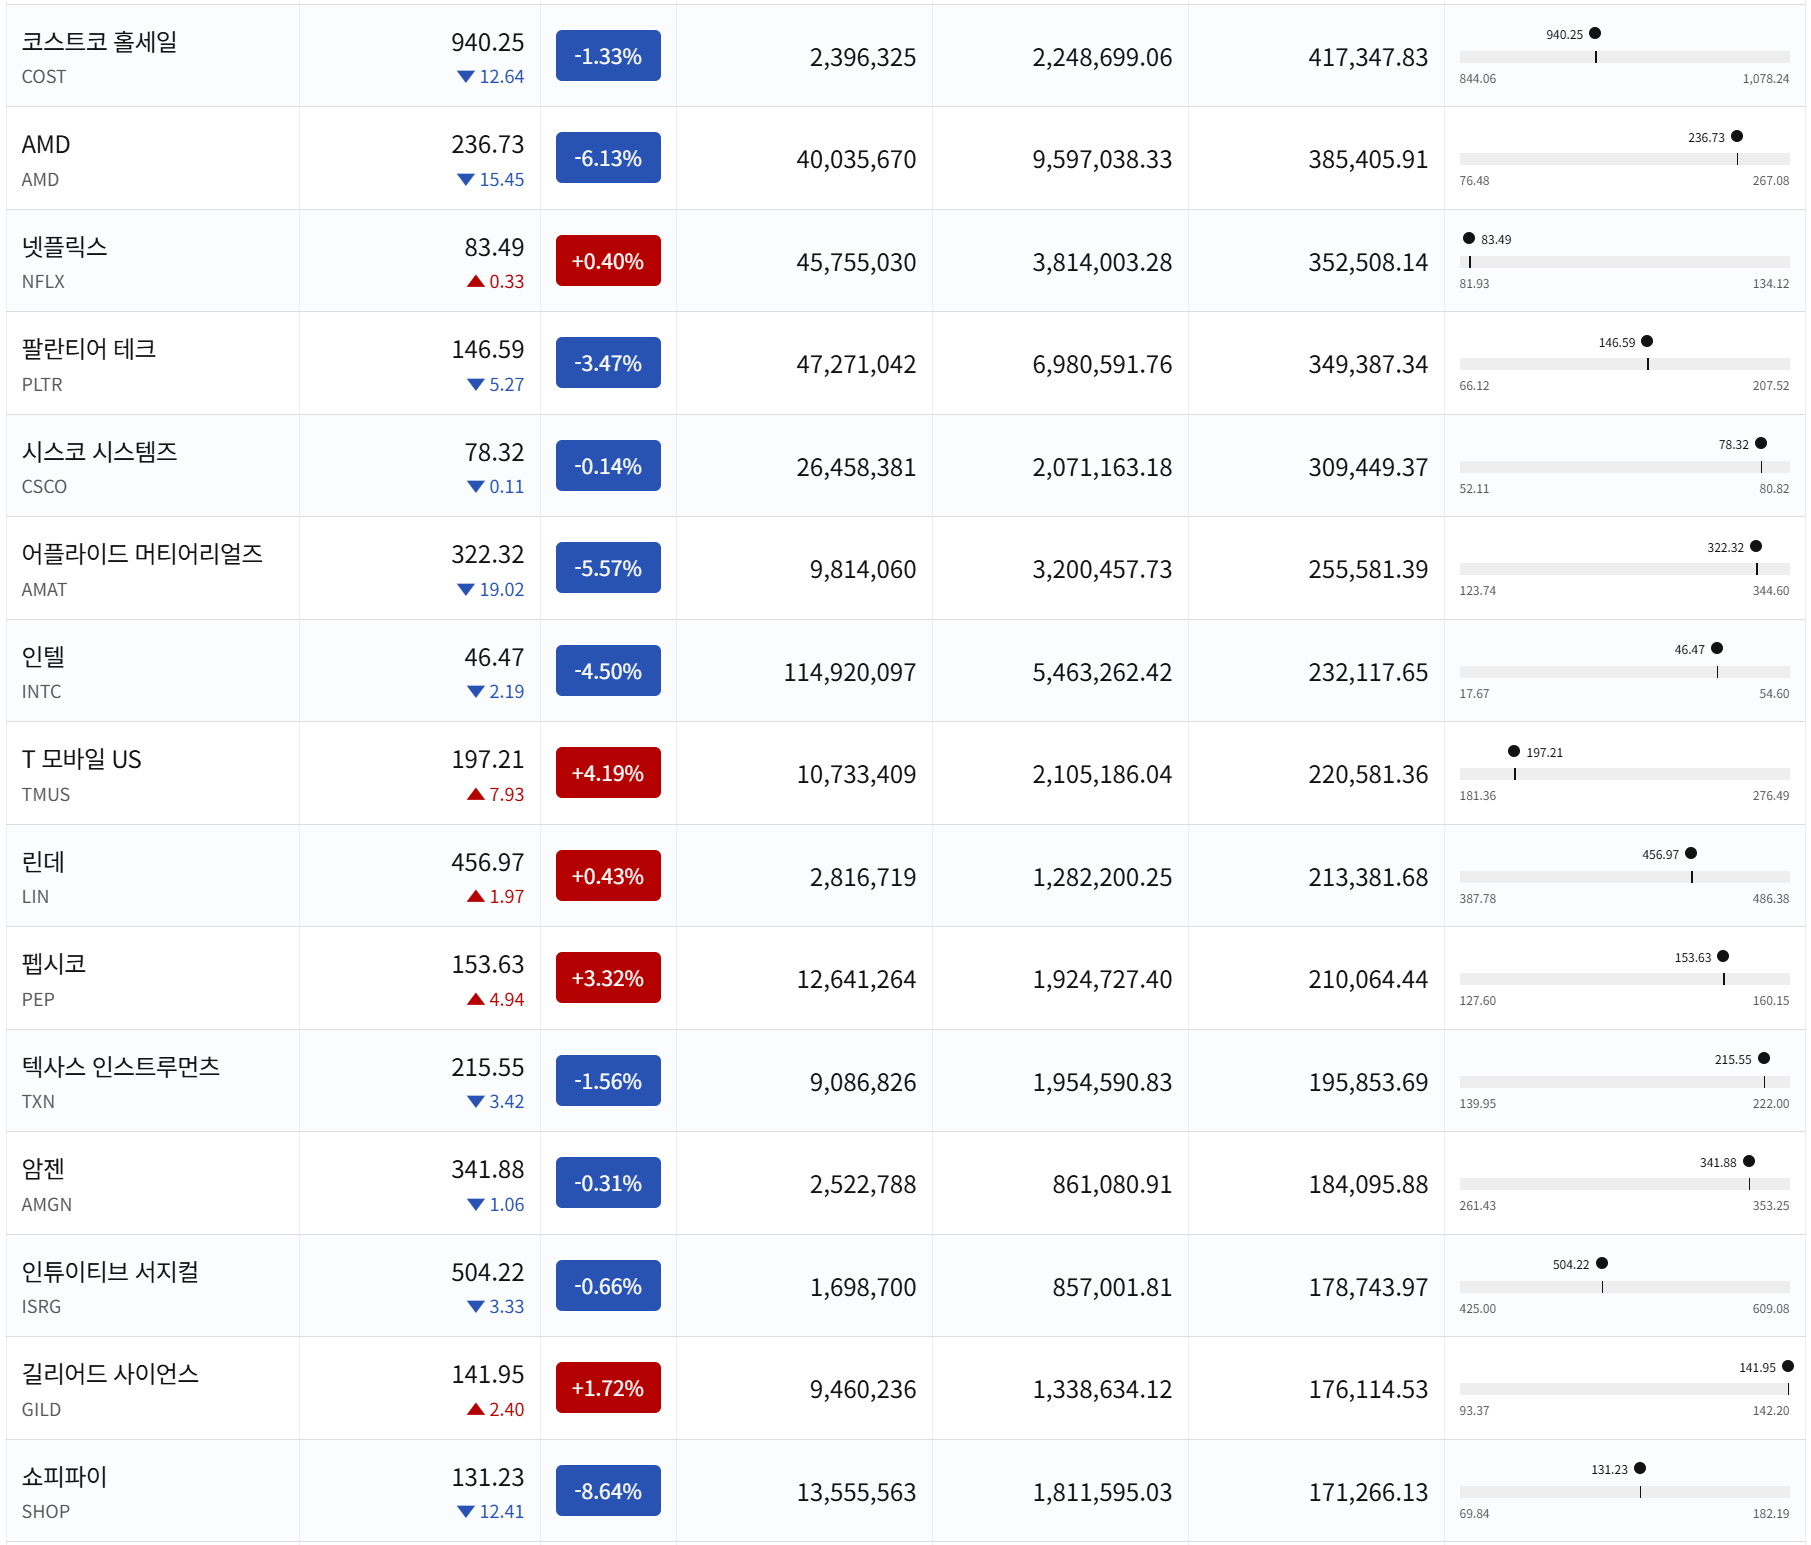Click the +4.19% change badge for TMUS

(608, 773)
